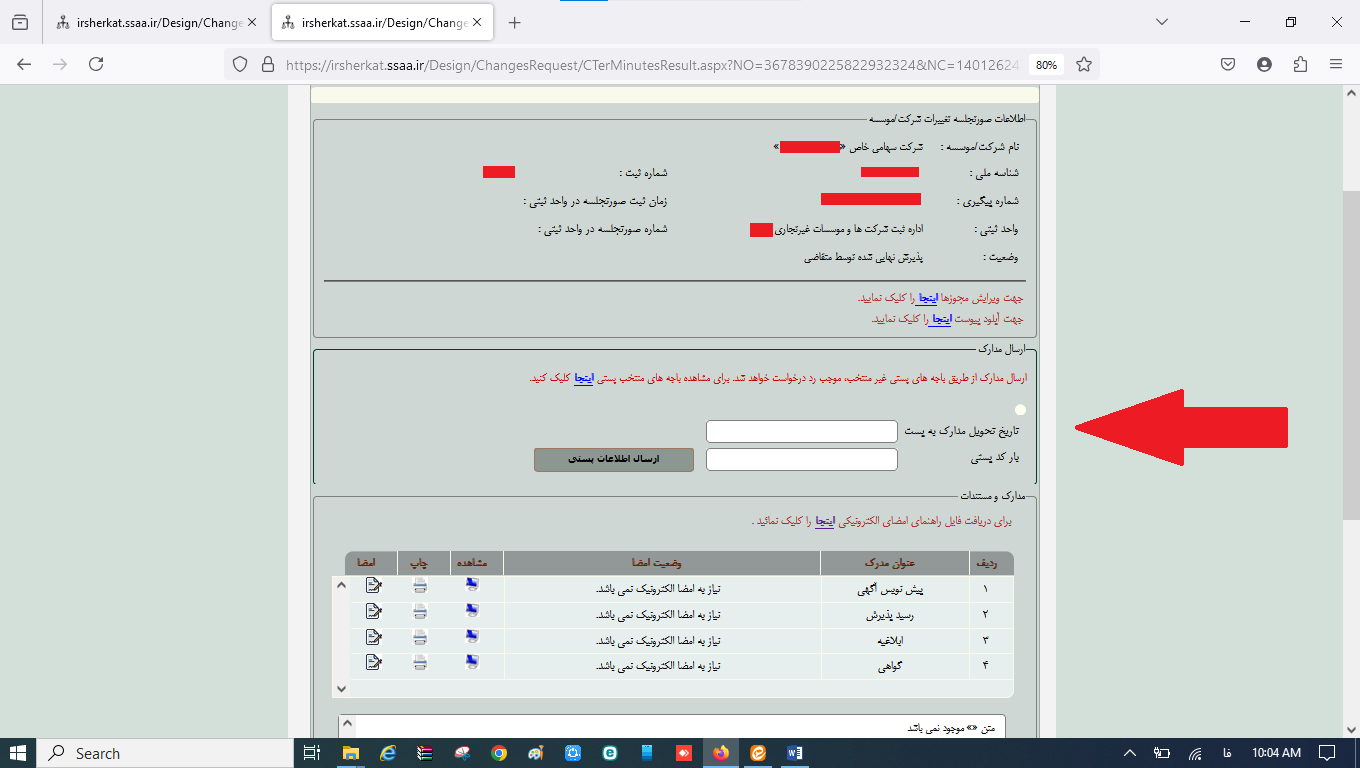Screen dimensions: 1360x768
Task: Click the پذیرش نهایی شده توسط متقاضی status text
Action: coord(863,257)
